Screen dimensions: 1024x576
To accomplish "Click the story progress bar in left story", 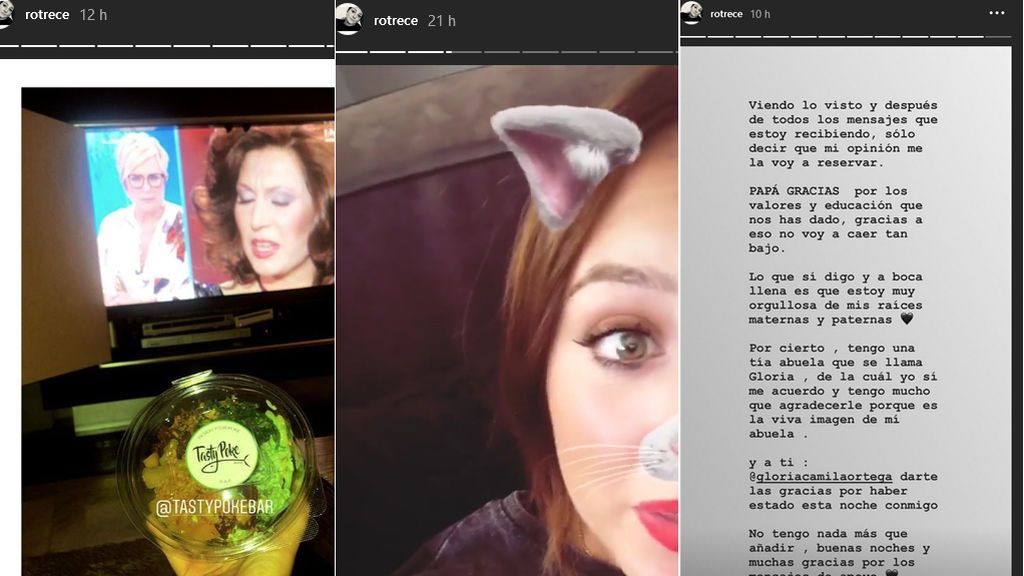I will (x=167, y=46).
